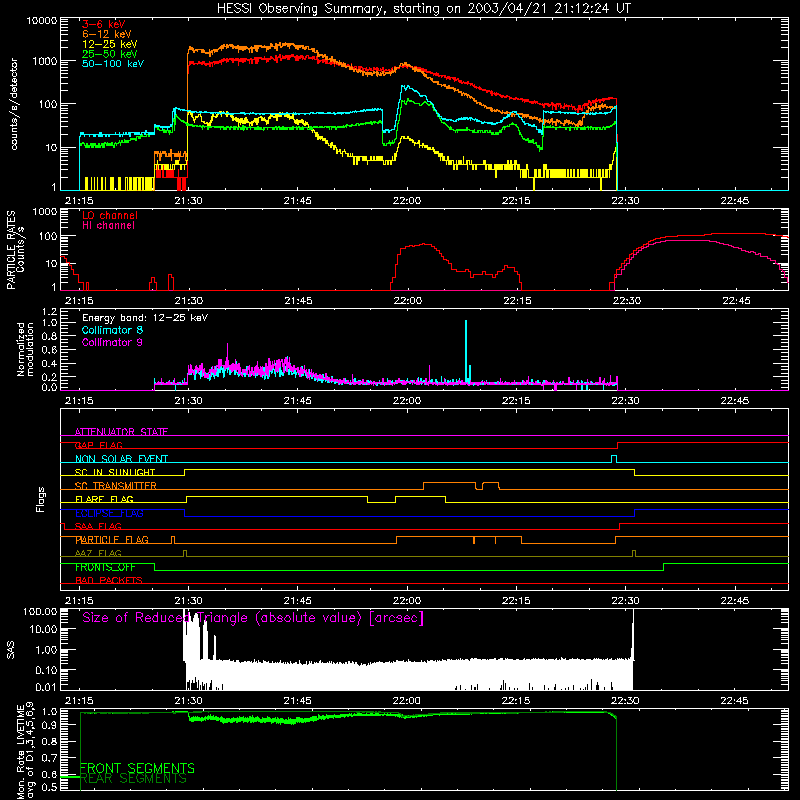Image resolution: width=800 pixels, height=800 pixels.
Task: Click the GAP FLAG label
Action: tap(98, 445)
